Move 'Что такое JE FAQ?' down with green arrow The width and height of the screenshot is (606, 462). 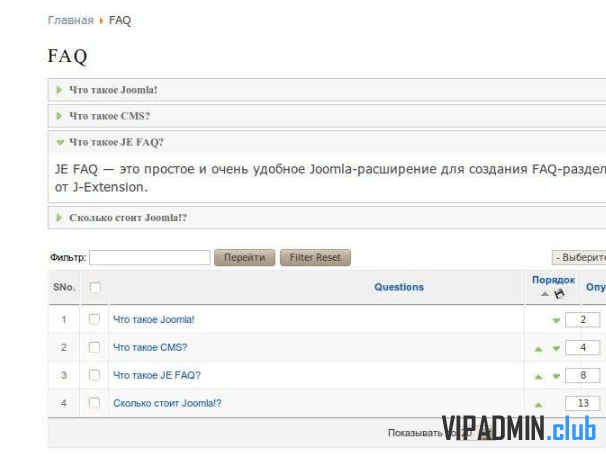[x=556, y=376]
